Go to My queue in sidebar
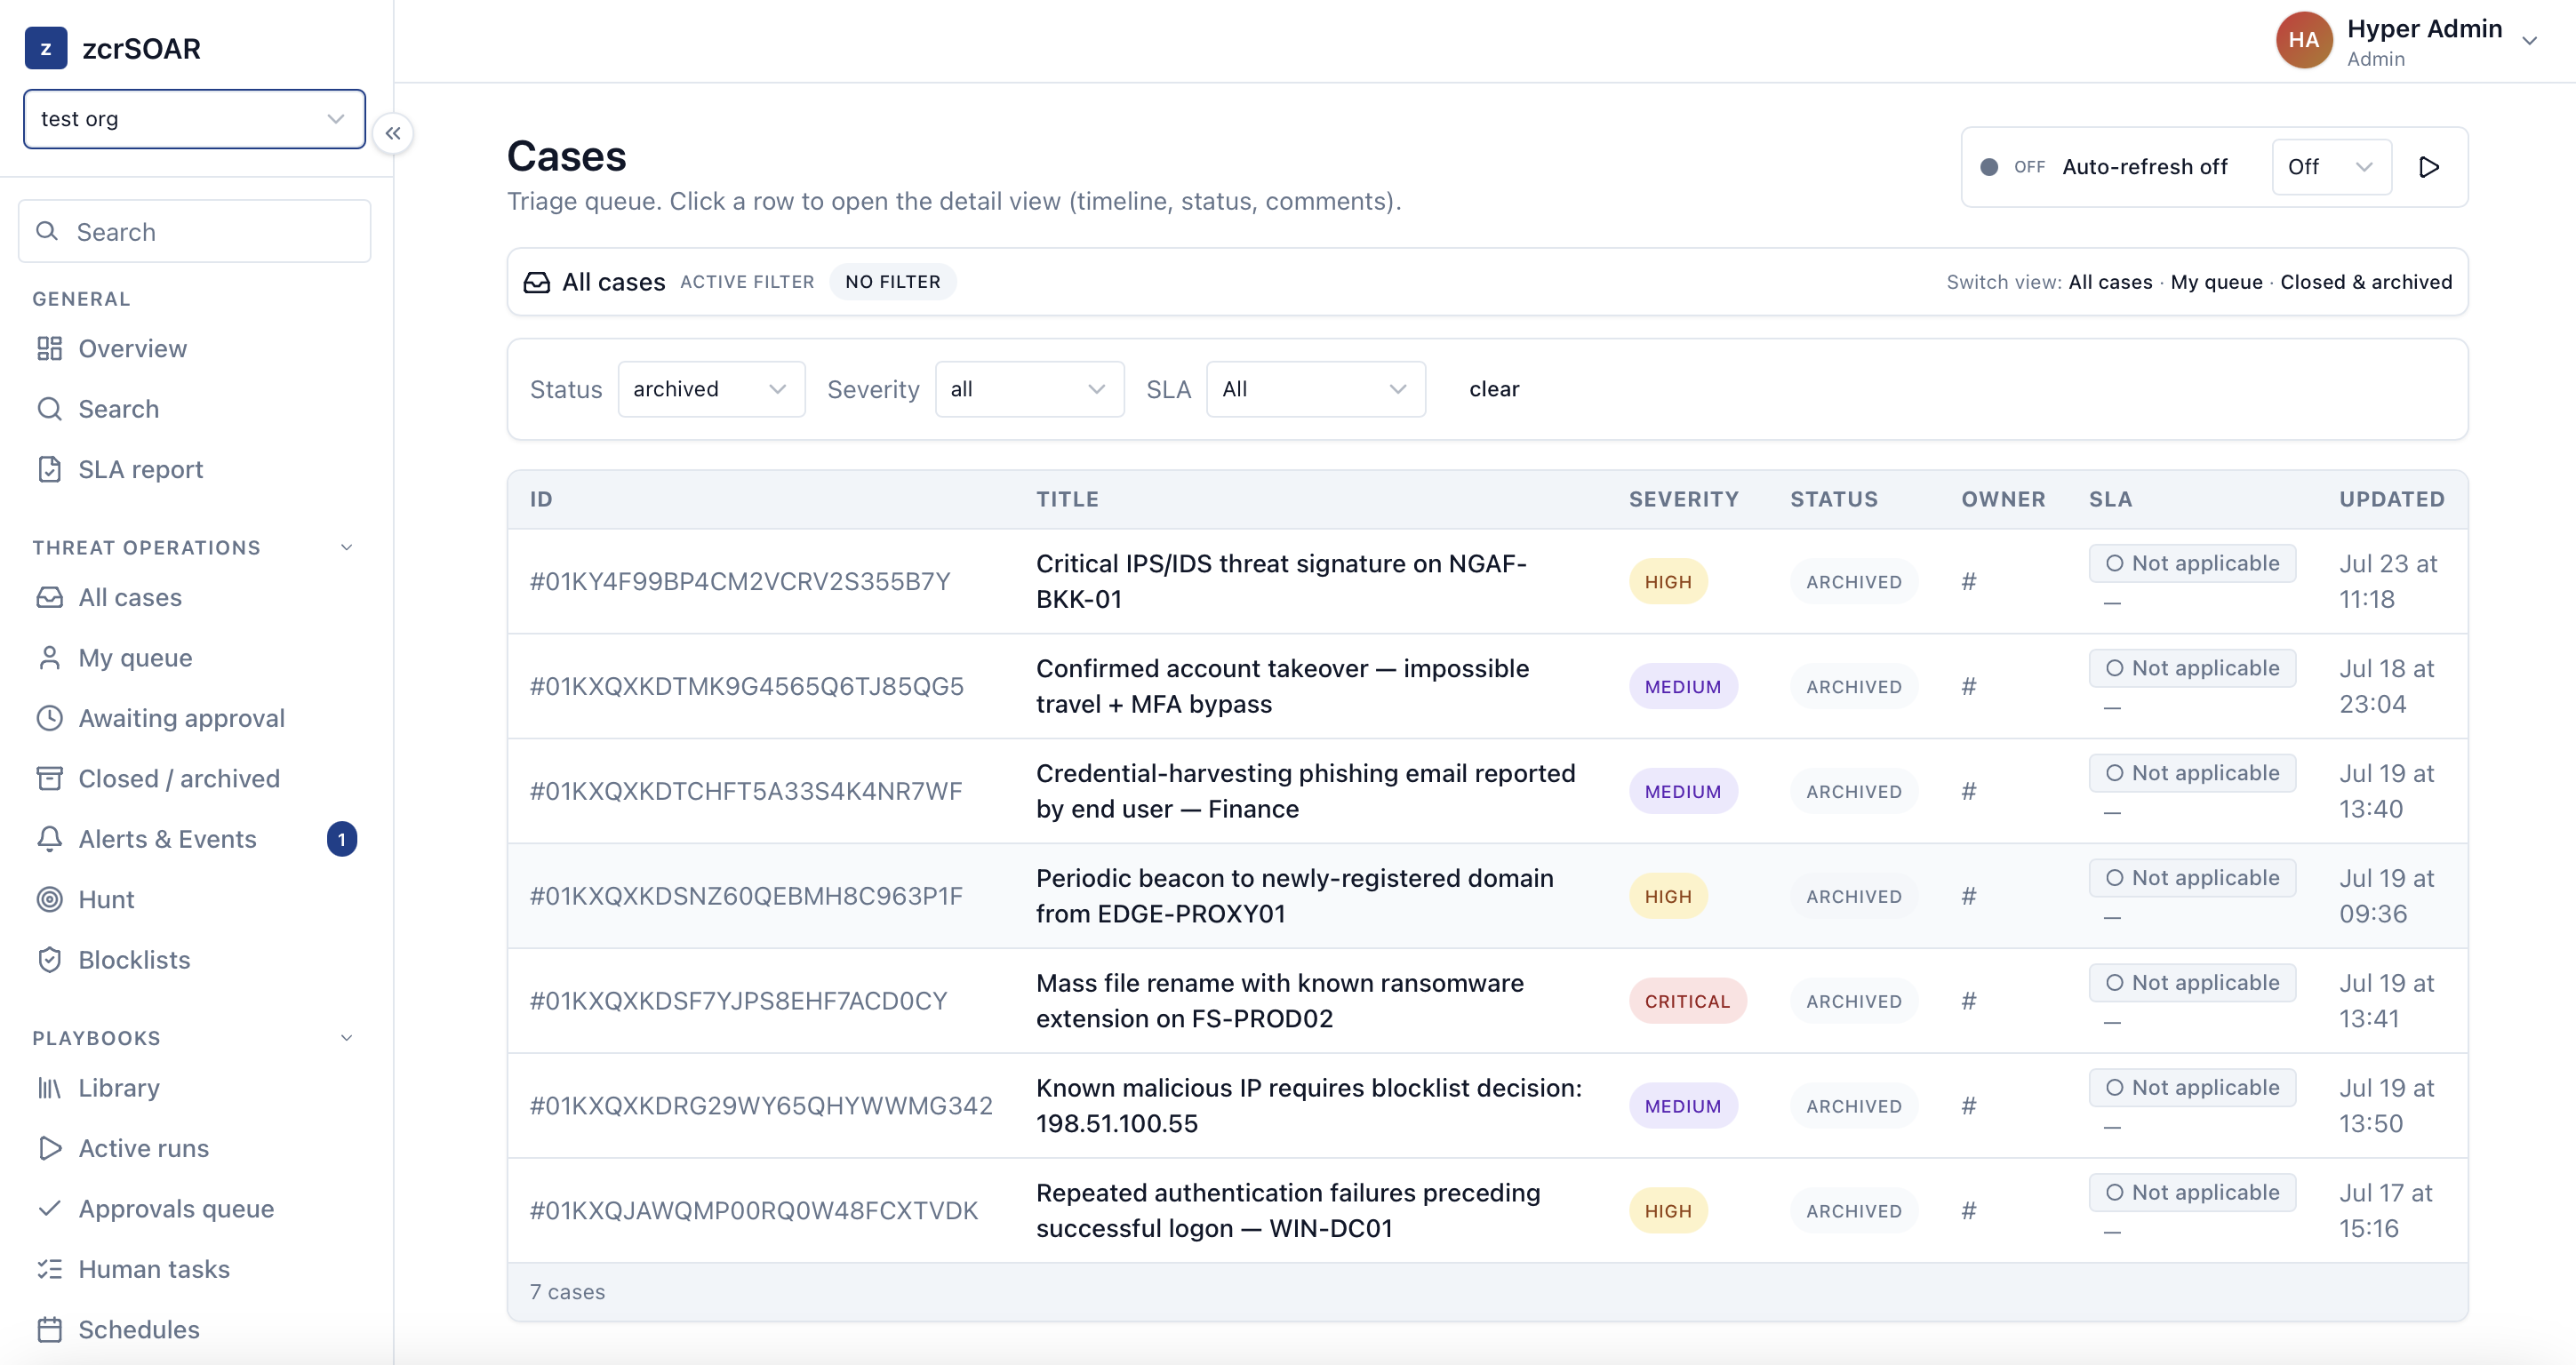Viewport: 2576px width, 1365px height. click(135, 657)
